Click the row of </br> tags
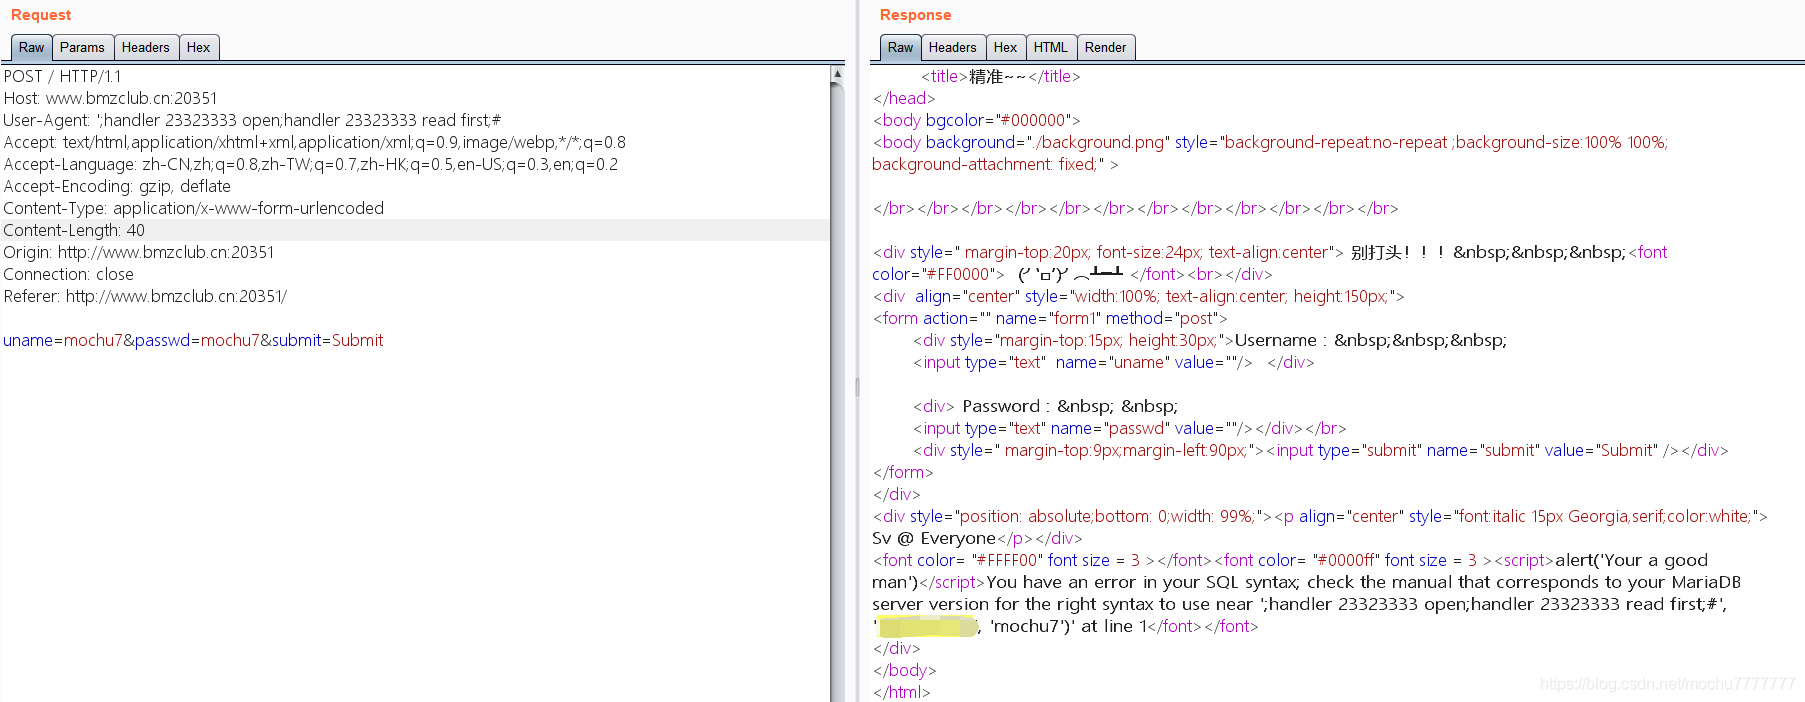1805x702 pixels. [1136, 208]
